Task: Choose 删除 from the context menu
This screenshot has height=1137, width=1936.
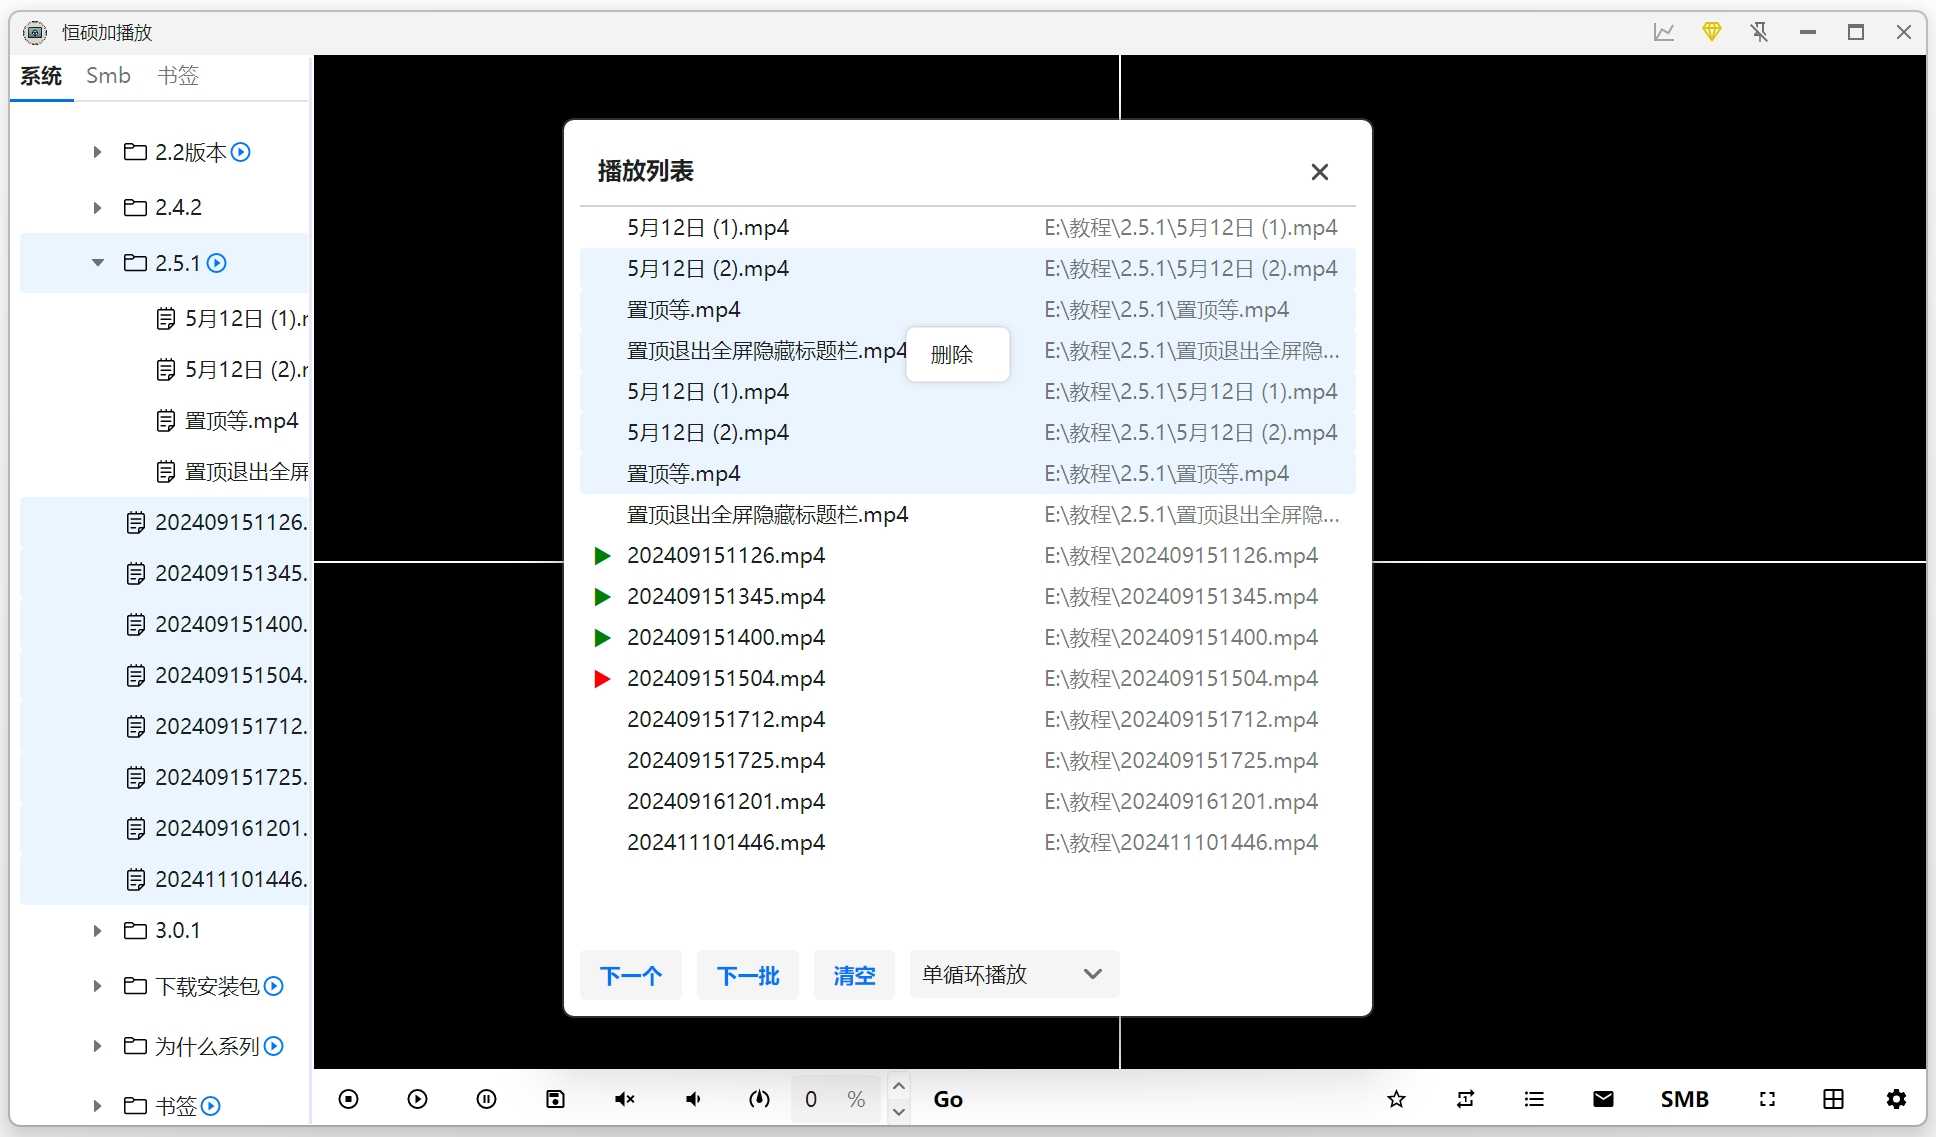Action: [952, 354]
